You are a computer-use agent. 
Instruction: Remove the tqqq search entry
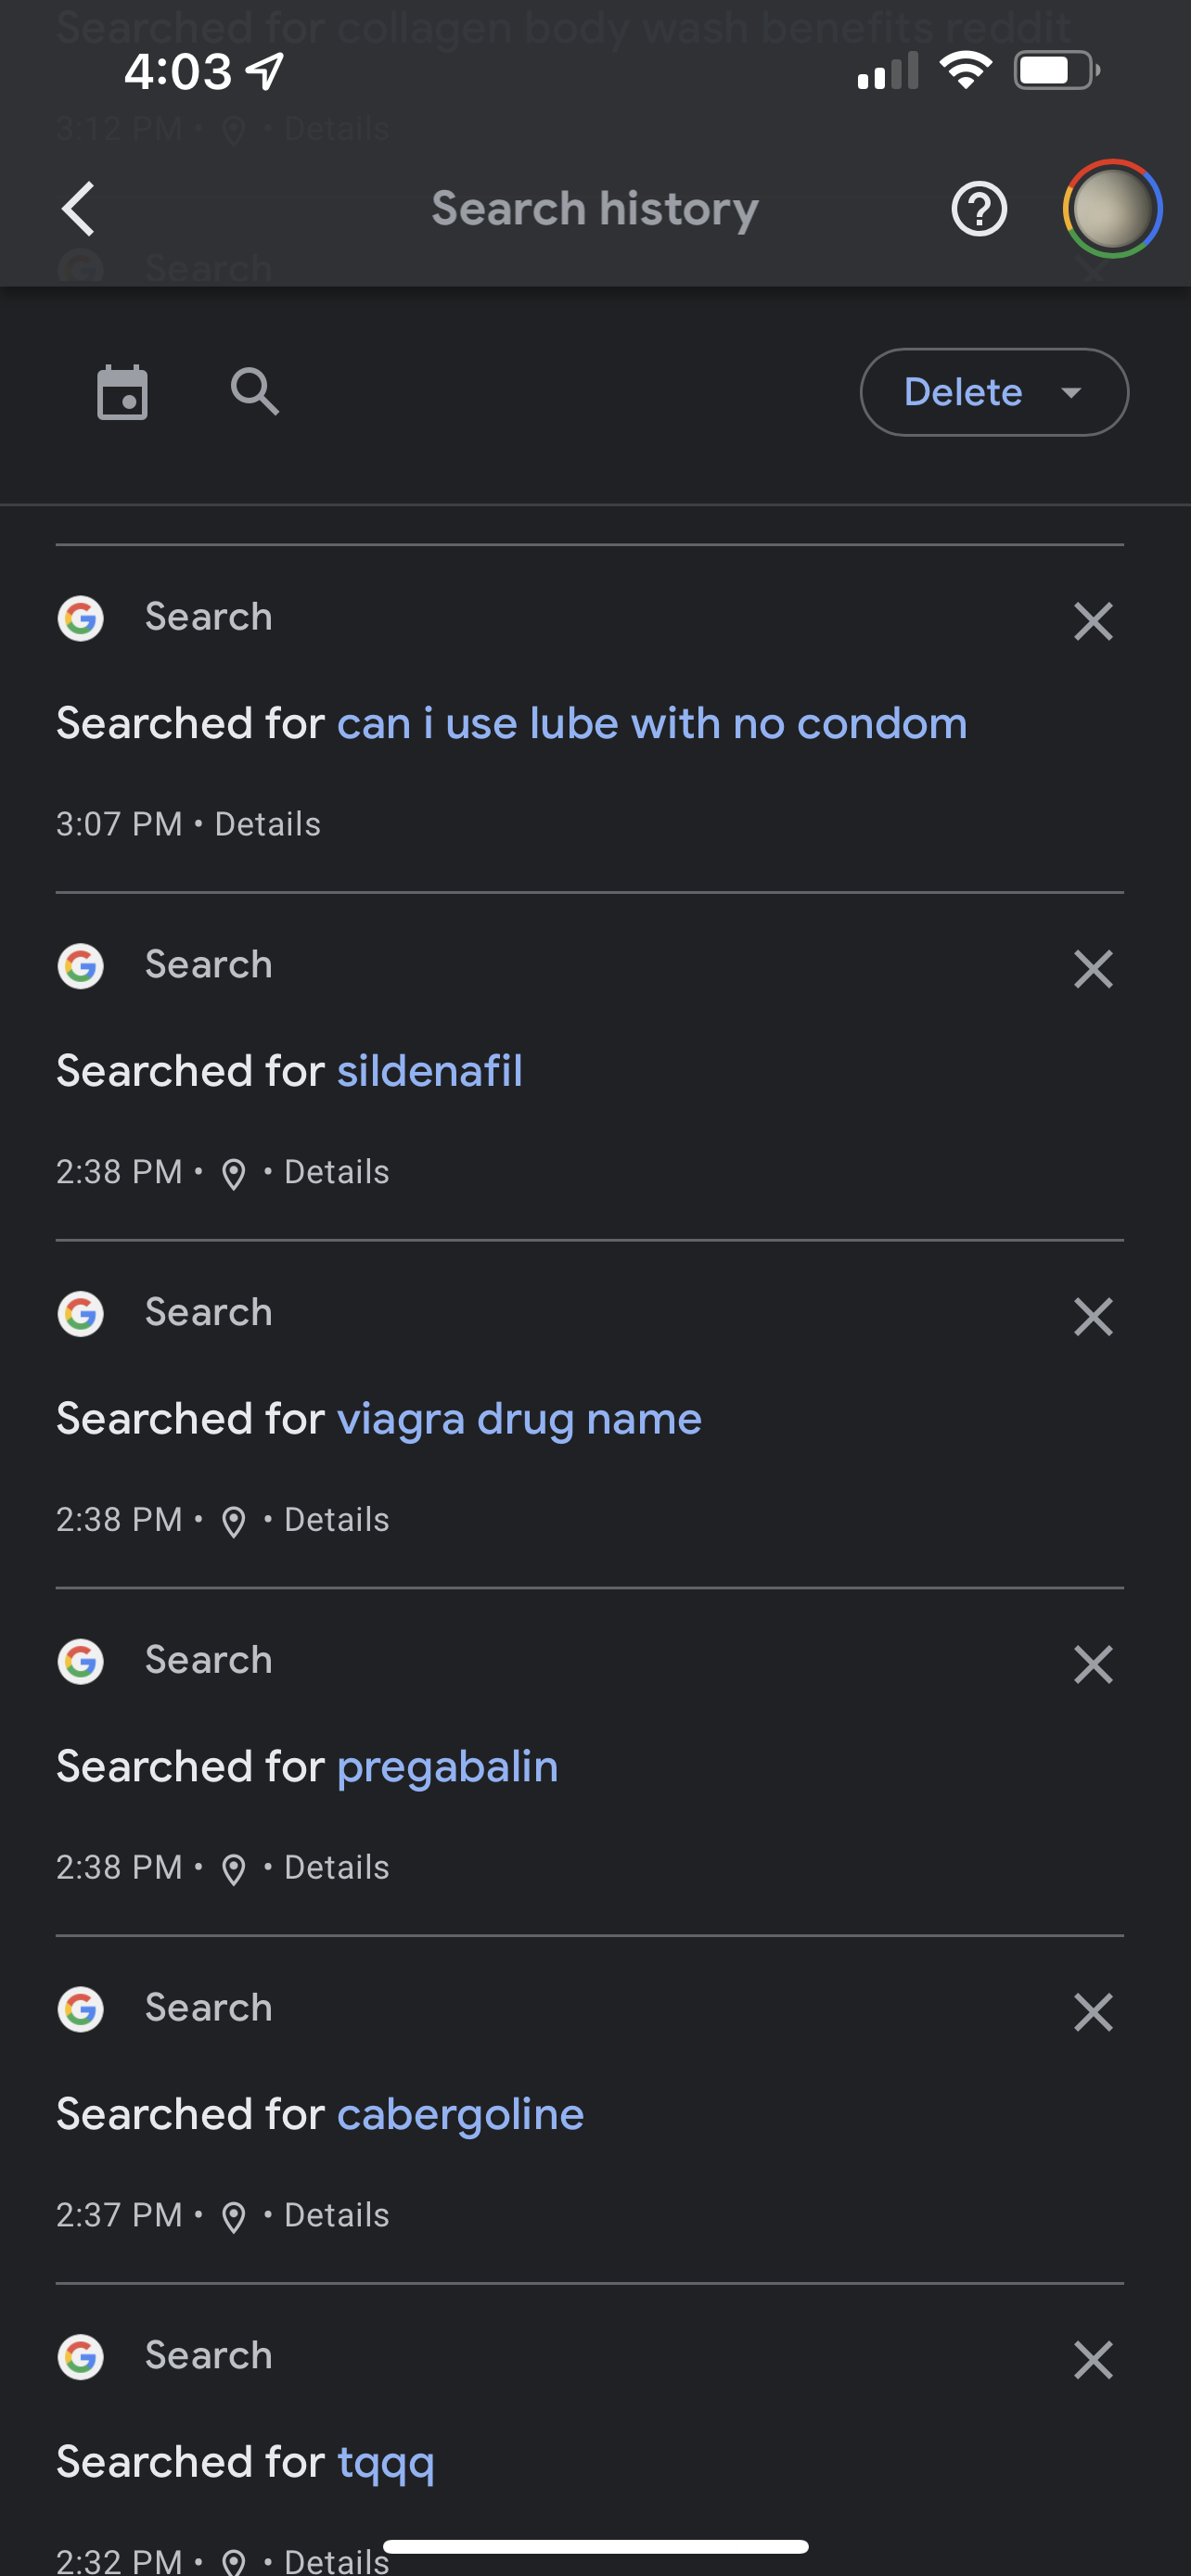pos(1092,2360)
